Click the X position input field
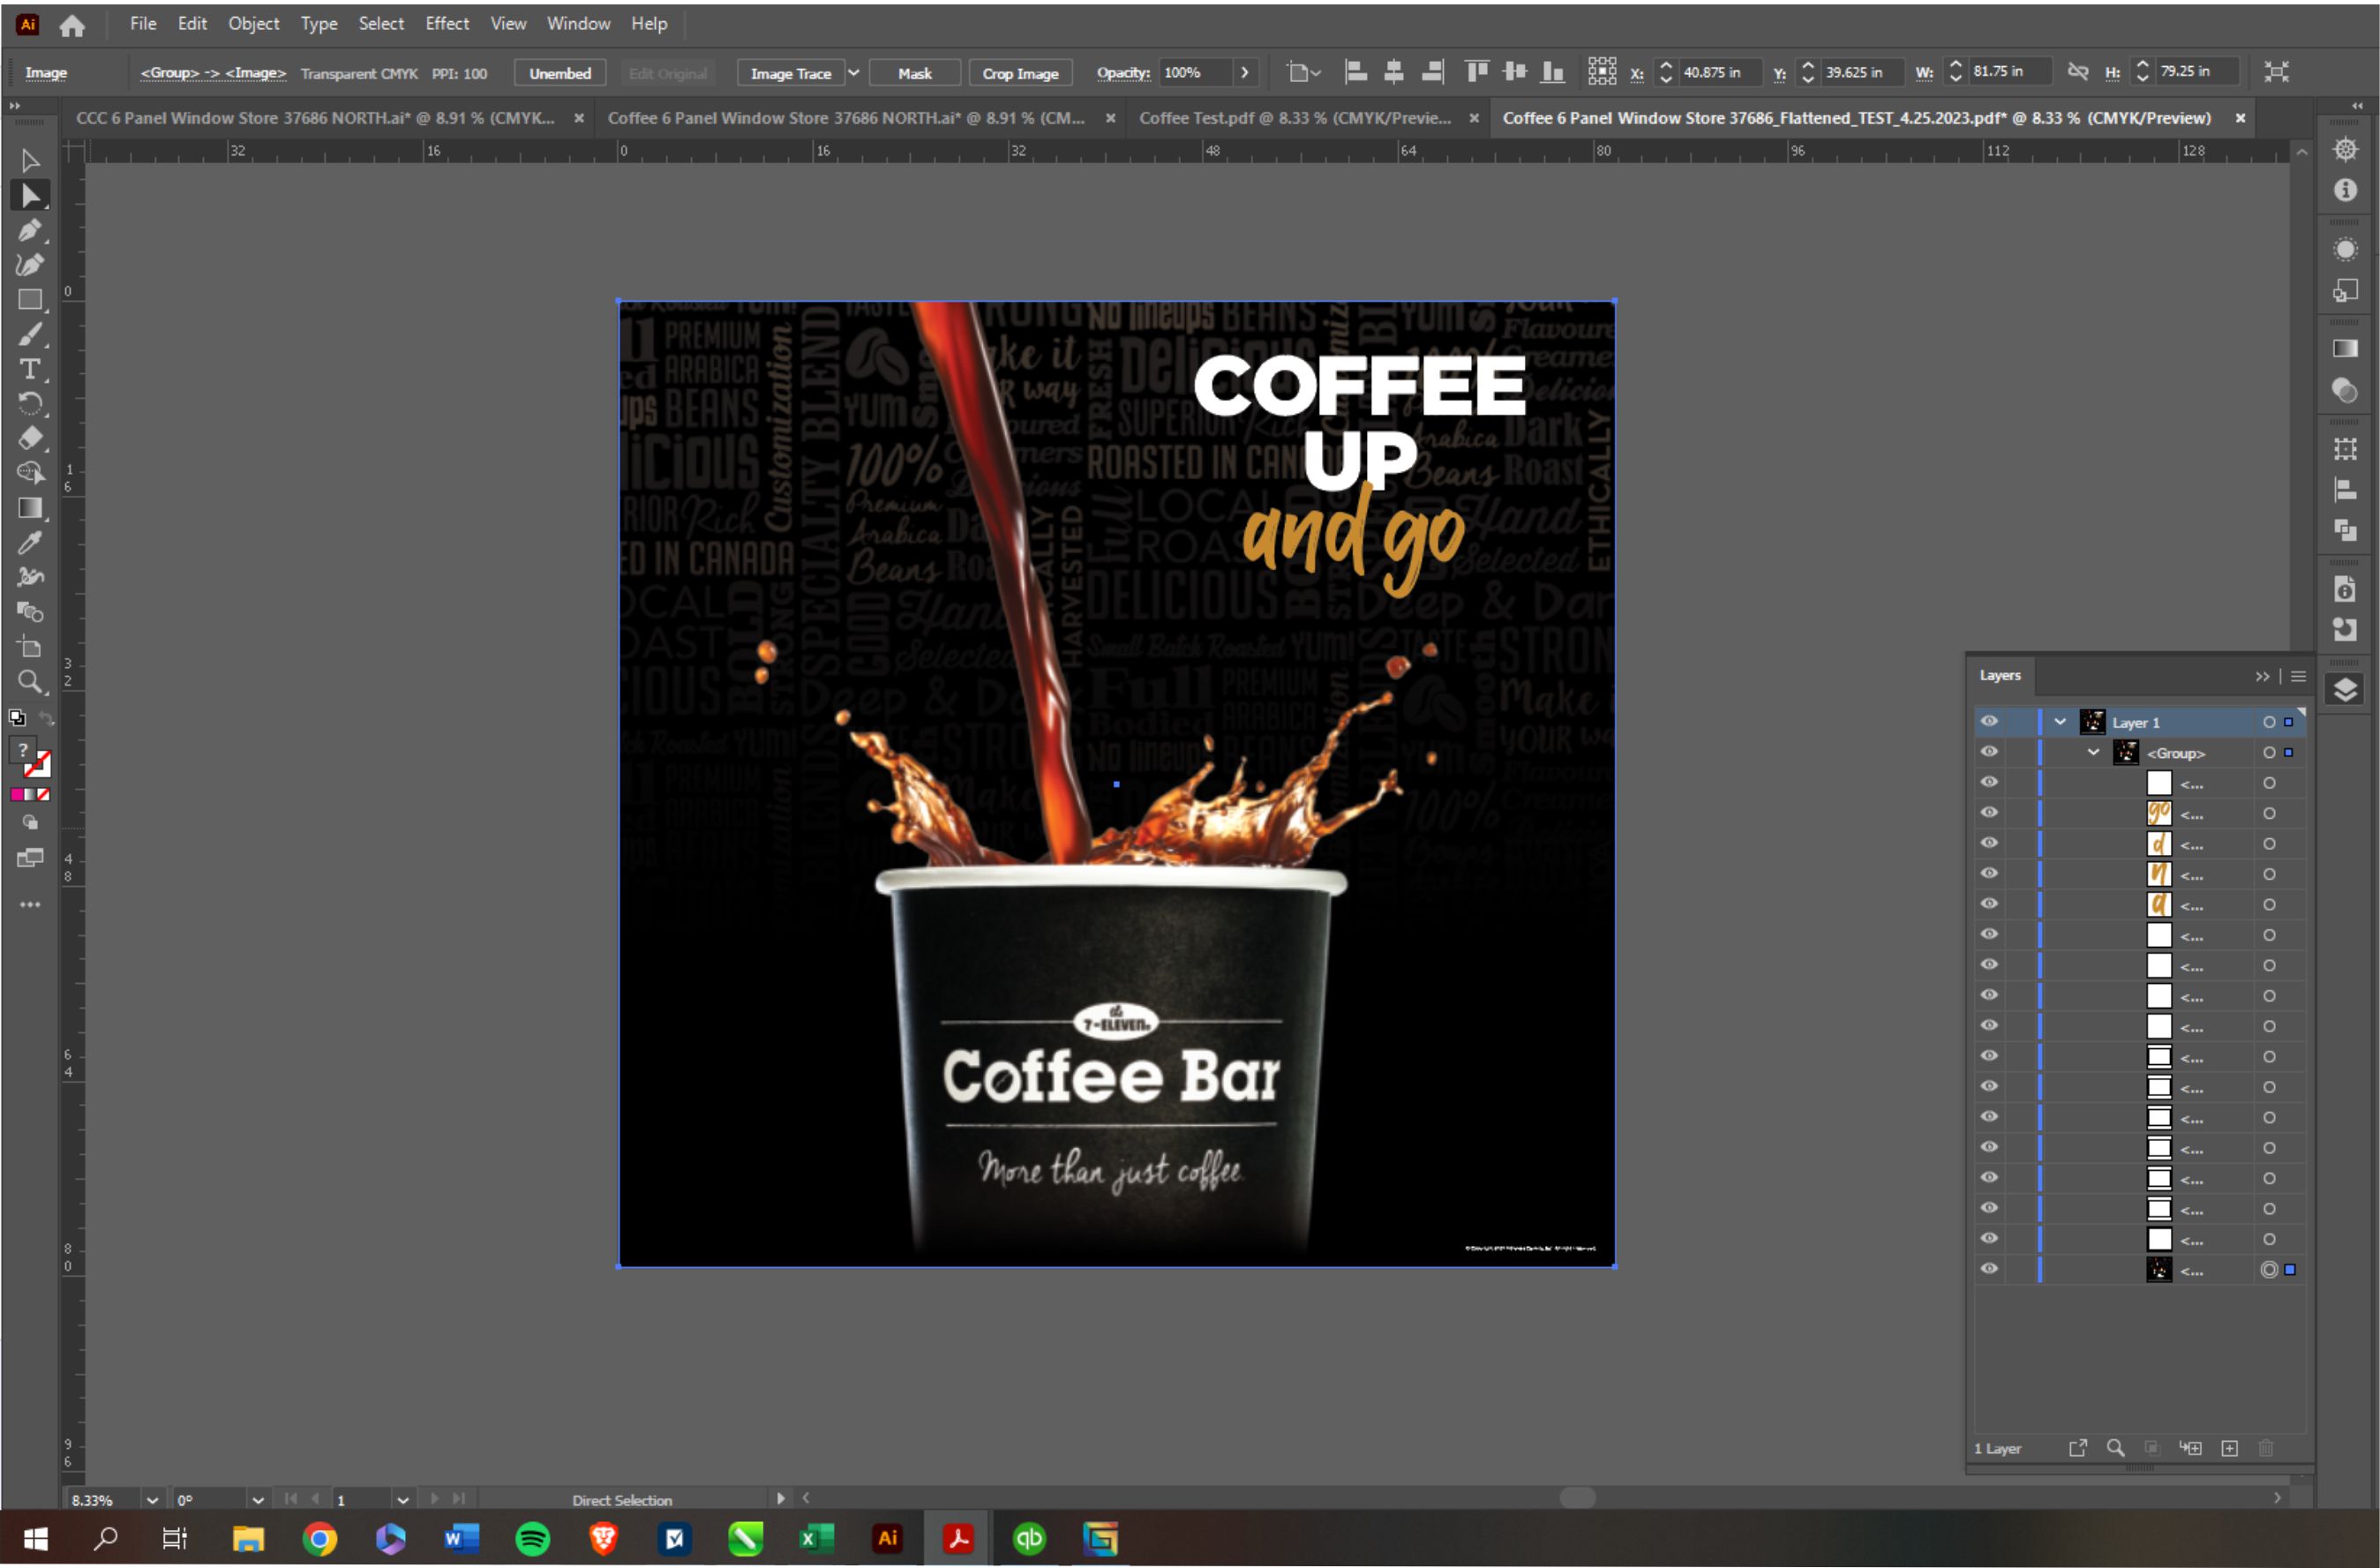The width and height of the screenshot is (2380, 1568). click(x=1719, y=72)
